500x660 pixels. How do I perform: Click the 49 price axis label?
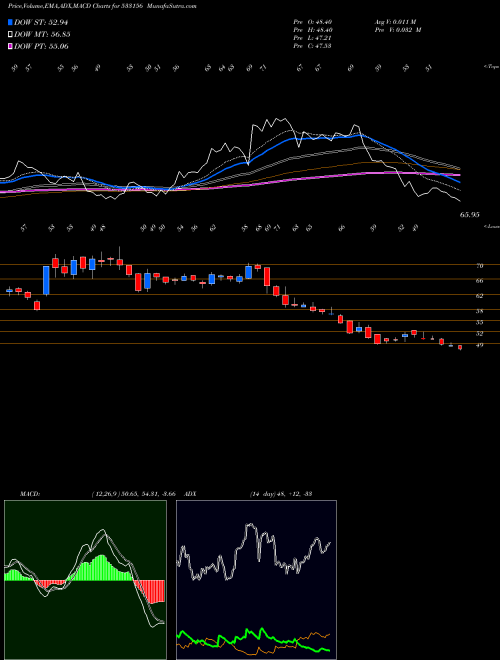point(480,345)
